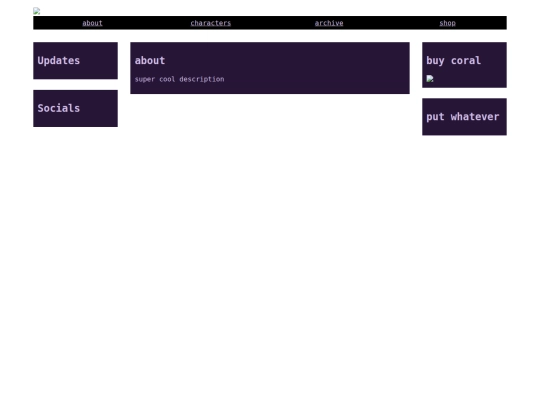This screenshot has width=540, height=405.
Task: Visit the shop navigation link
Action: pos(447,23)
